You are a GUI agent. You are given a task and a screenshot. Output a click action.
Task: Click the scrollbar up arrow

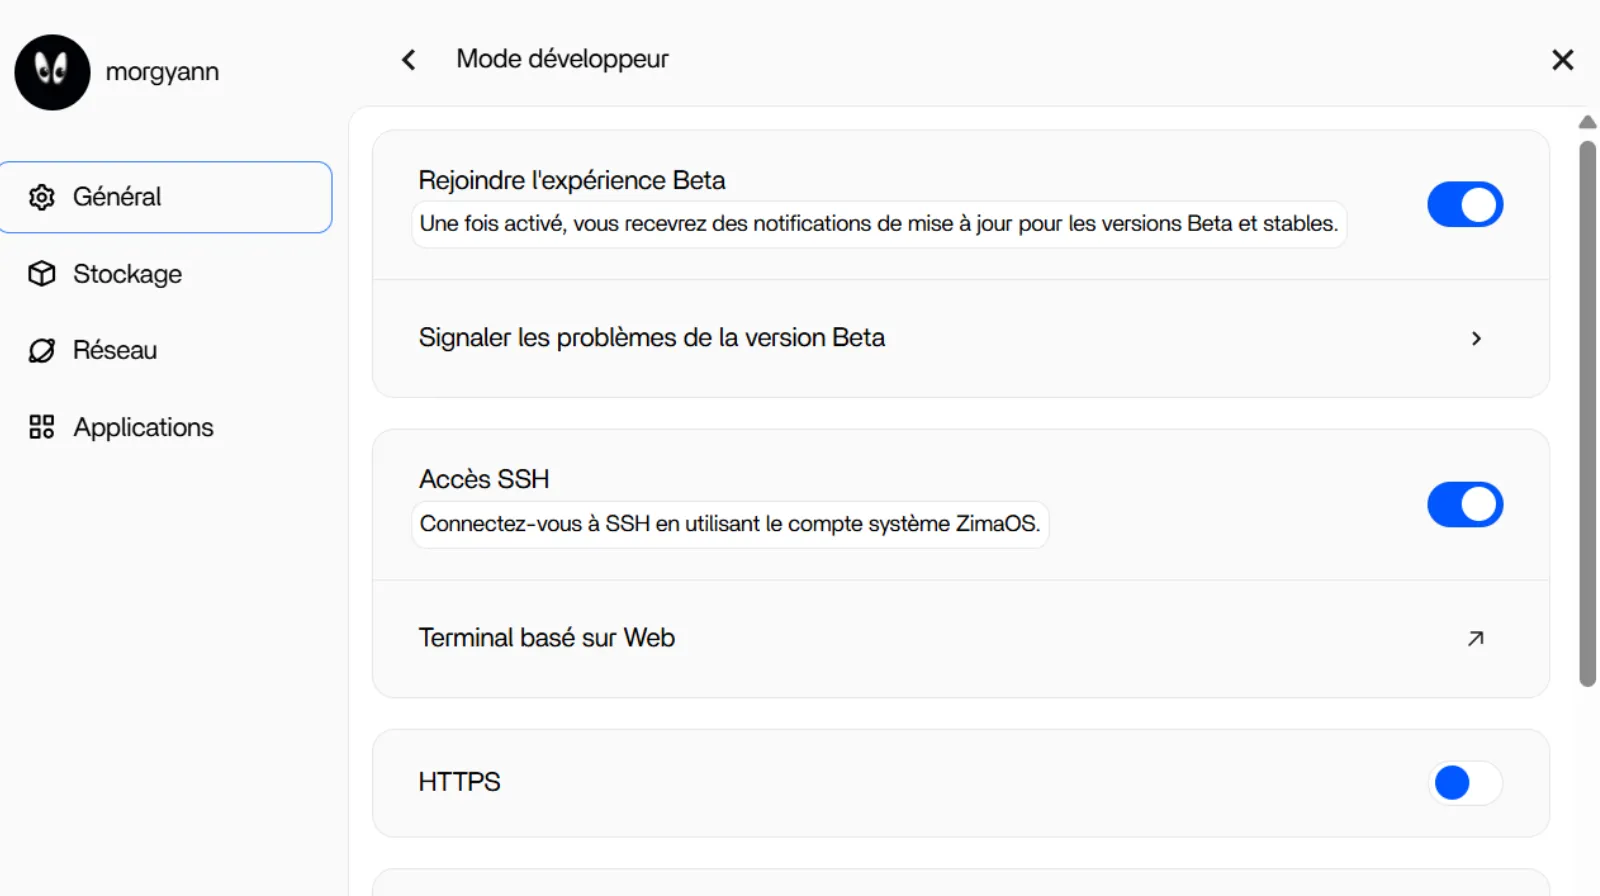1587,122
